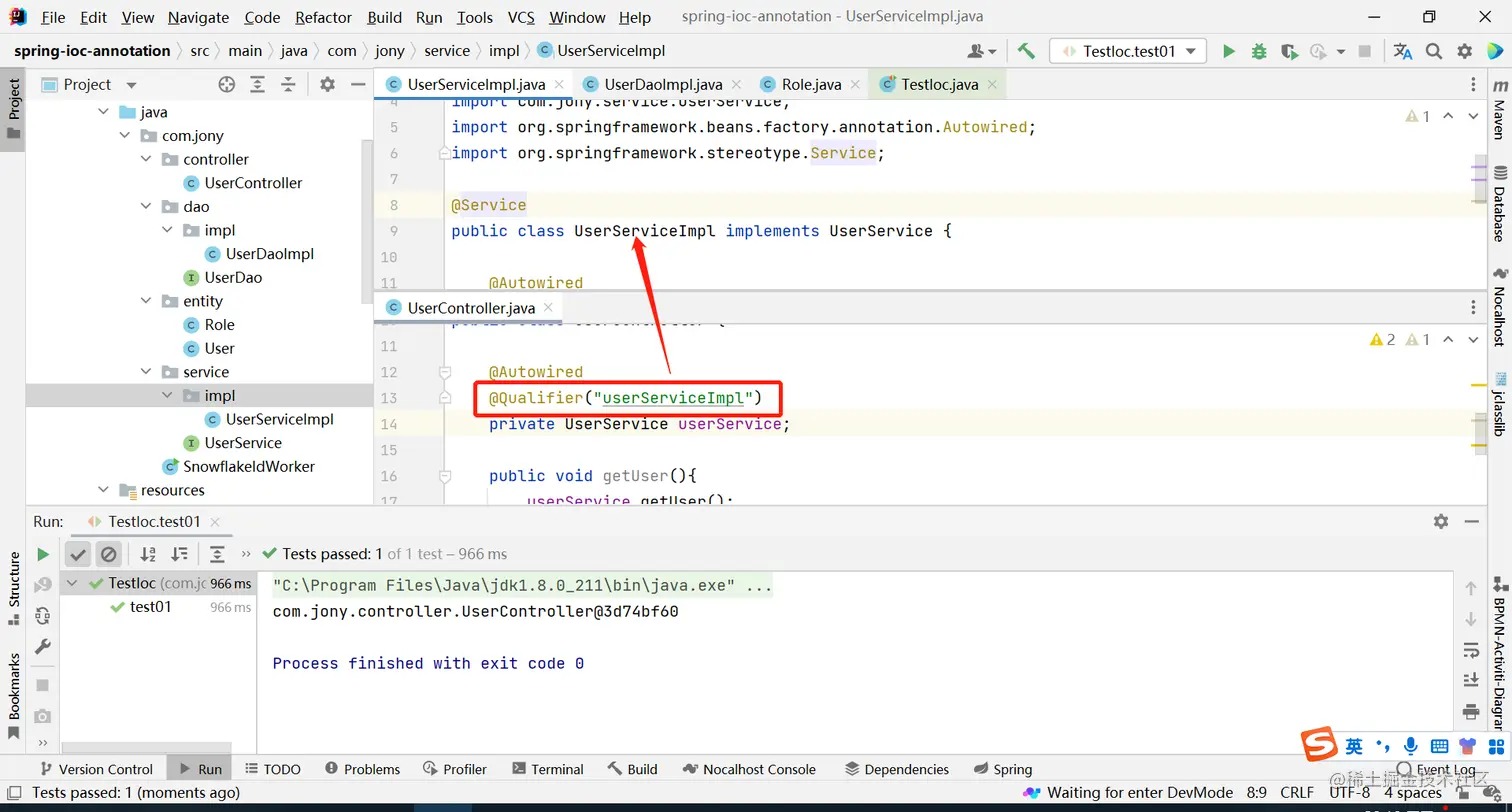Open the Maven tool window
1512x812 pixels.
coord(1499,111)
